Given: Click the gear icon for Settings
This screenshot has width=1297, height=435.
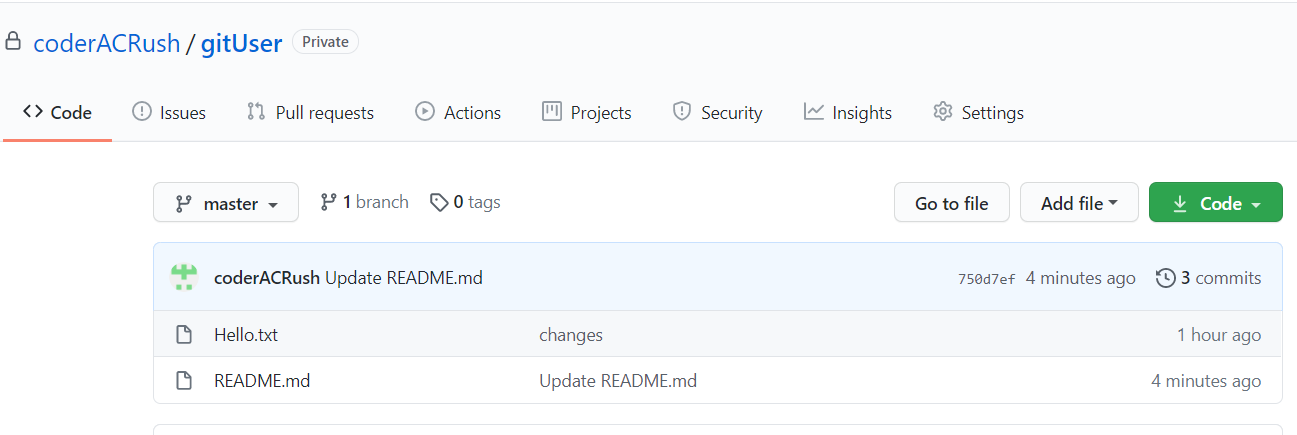Looking at the screenshot, I should click(x=942, y=112).
